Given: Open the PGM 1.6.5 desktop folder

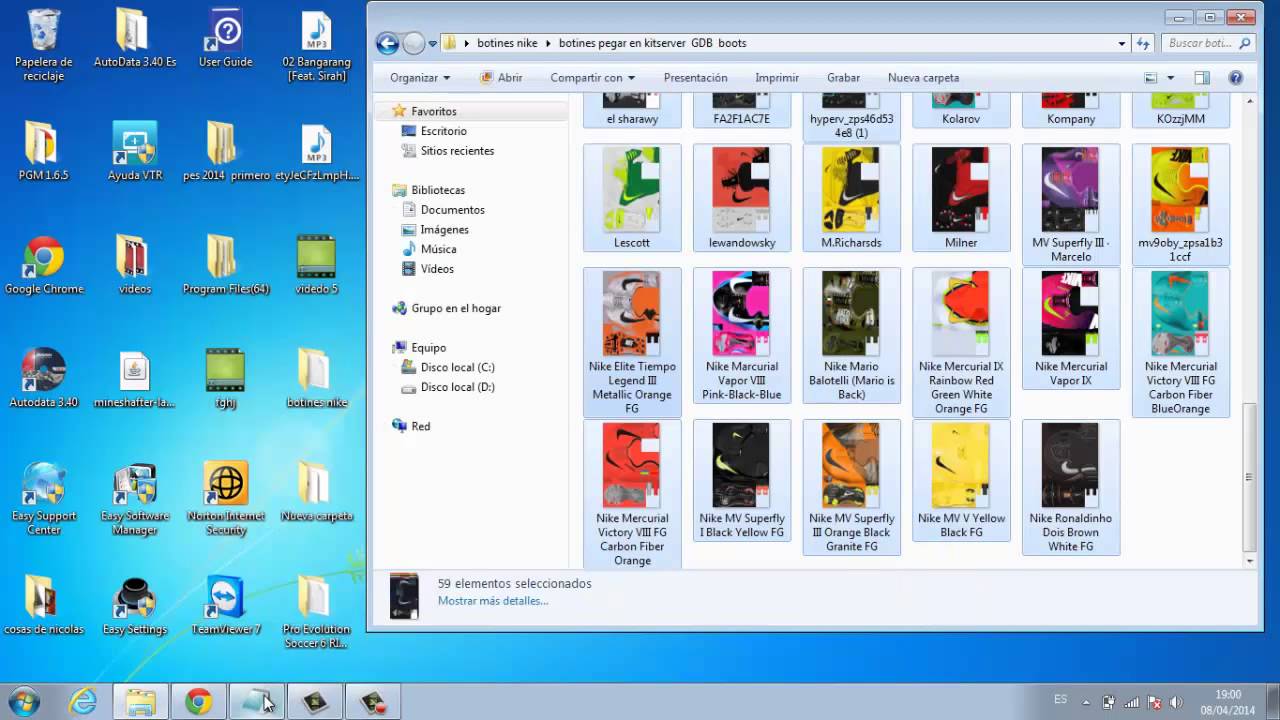Looking at the screenshot, I should [x=44, y=152].
